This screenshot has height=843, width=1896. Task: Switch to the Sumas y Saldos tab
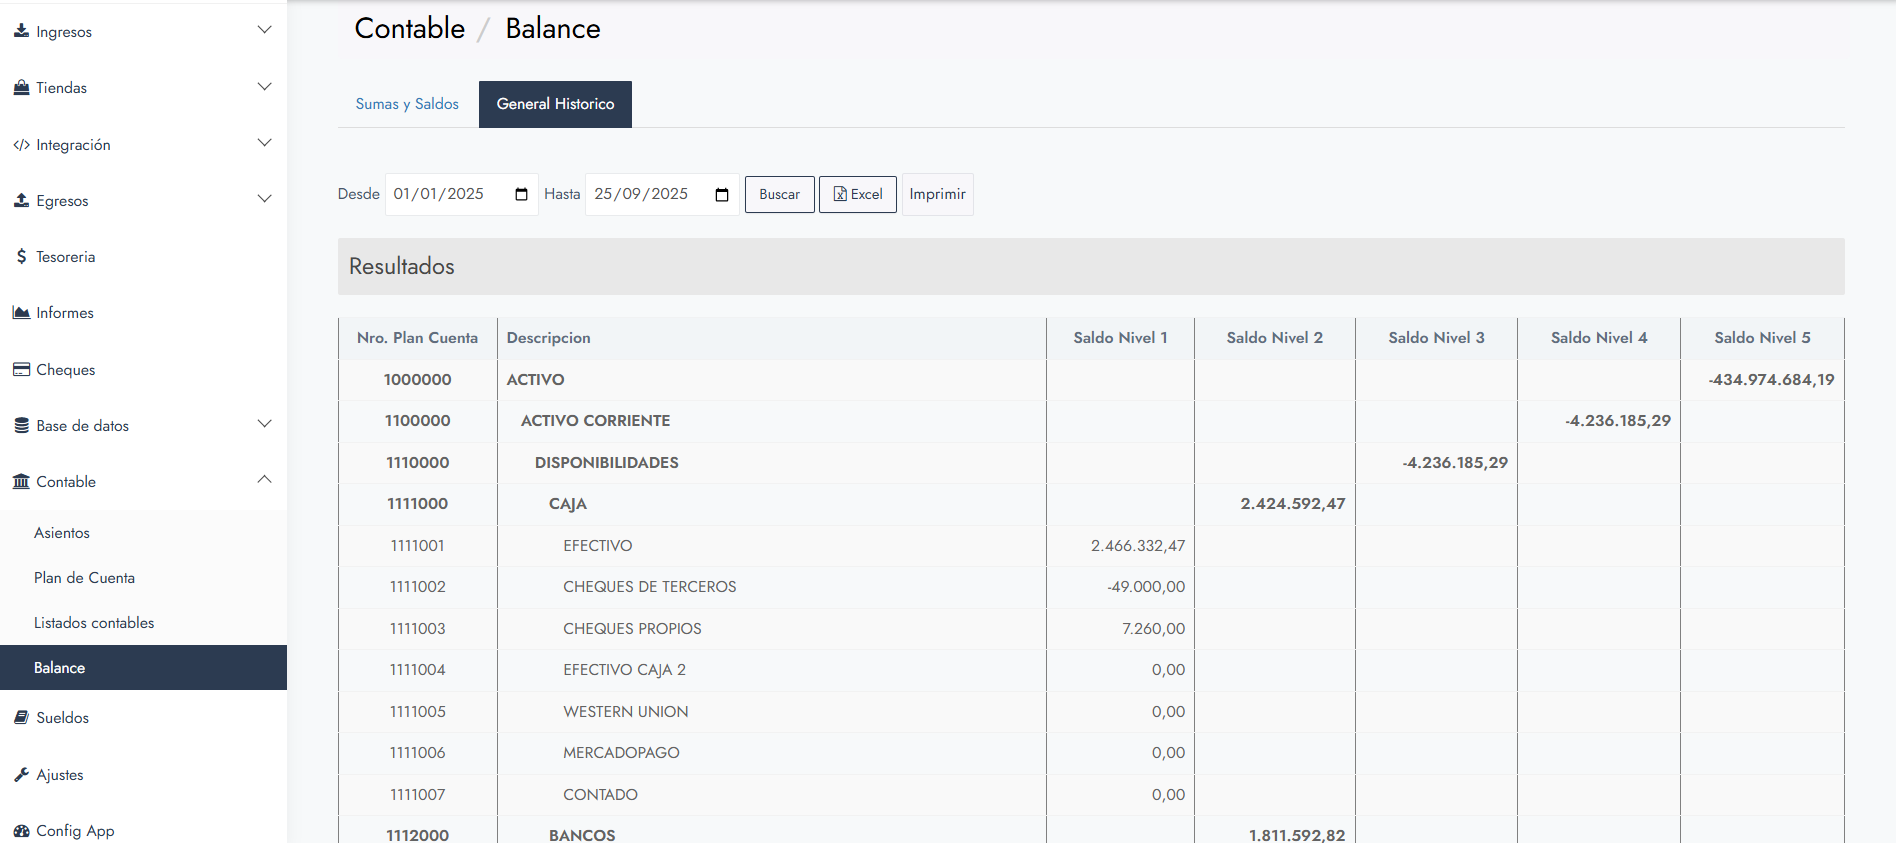click(x=407, y=104)
